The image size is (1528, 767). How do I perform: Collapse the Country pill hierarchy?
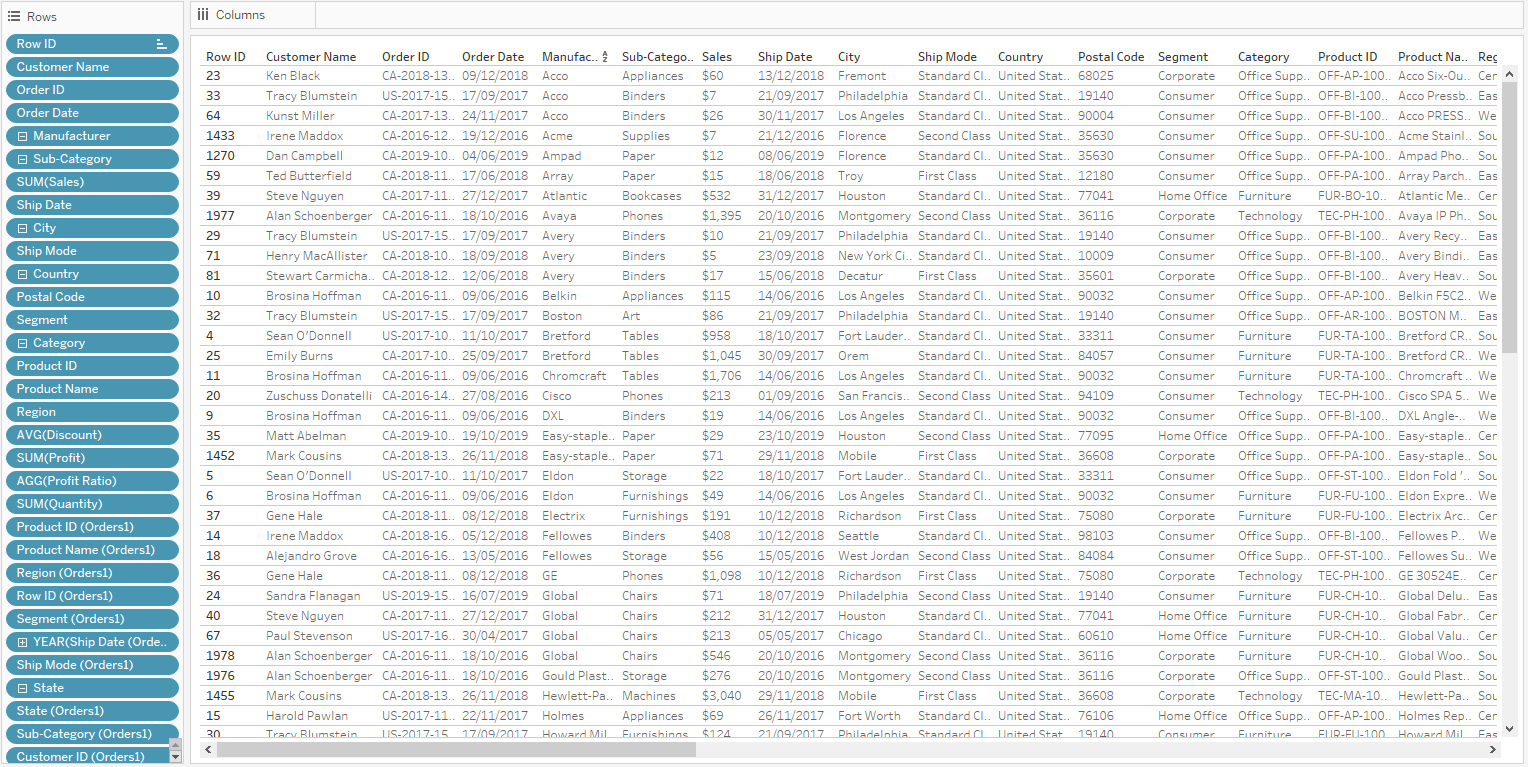point(22,274)
